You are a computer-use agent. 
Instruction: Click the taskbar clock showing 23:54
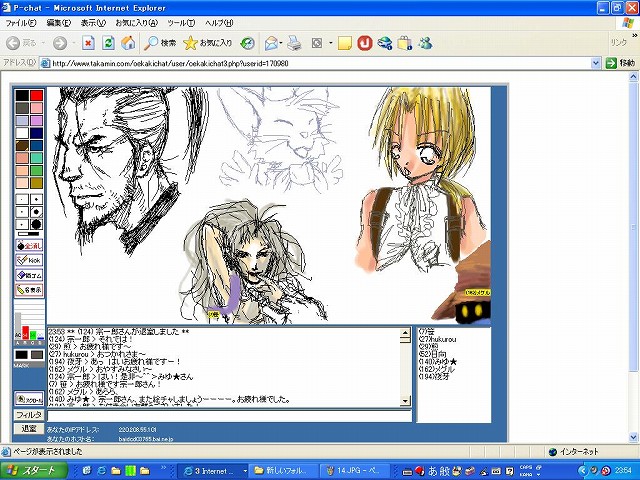click(623, 471)
